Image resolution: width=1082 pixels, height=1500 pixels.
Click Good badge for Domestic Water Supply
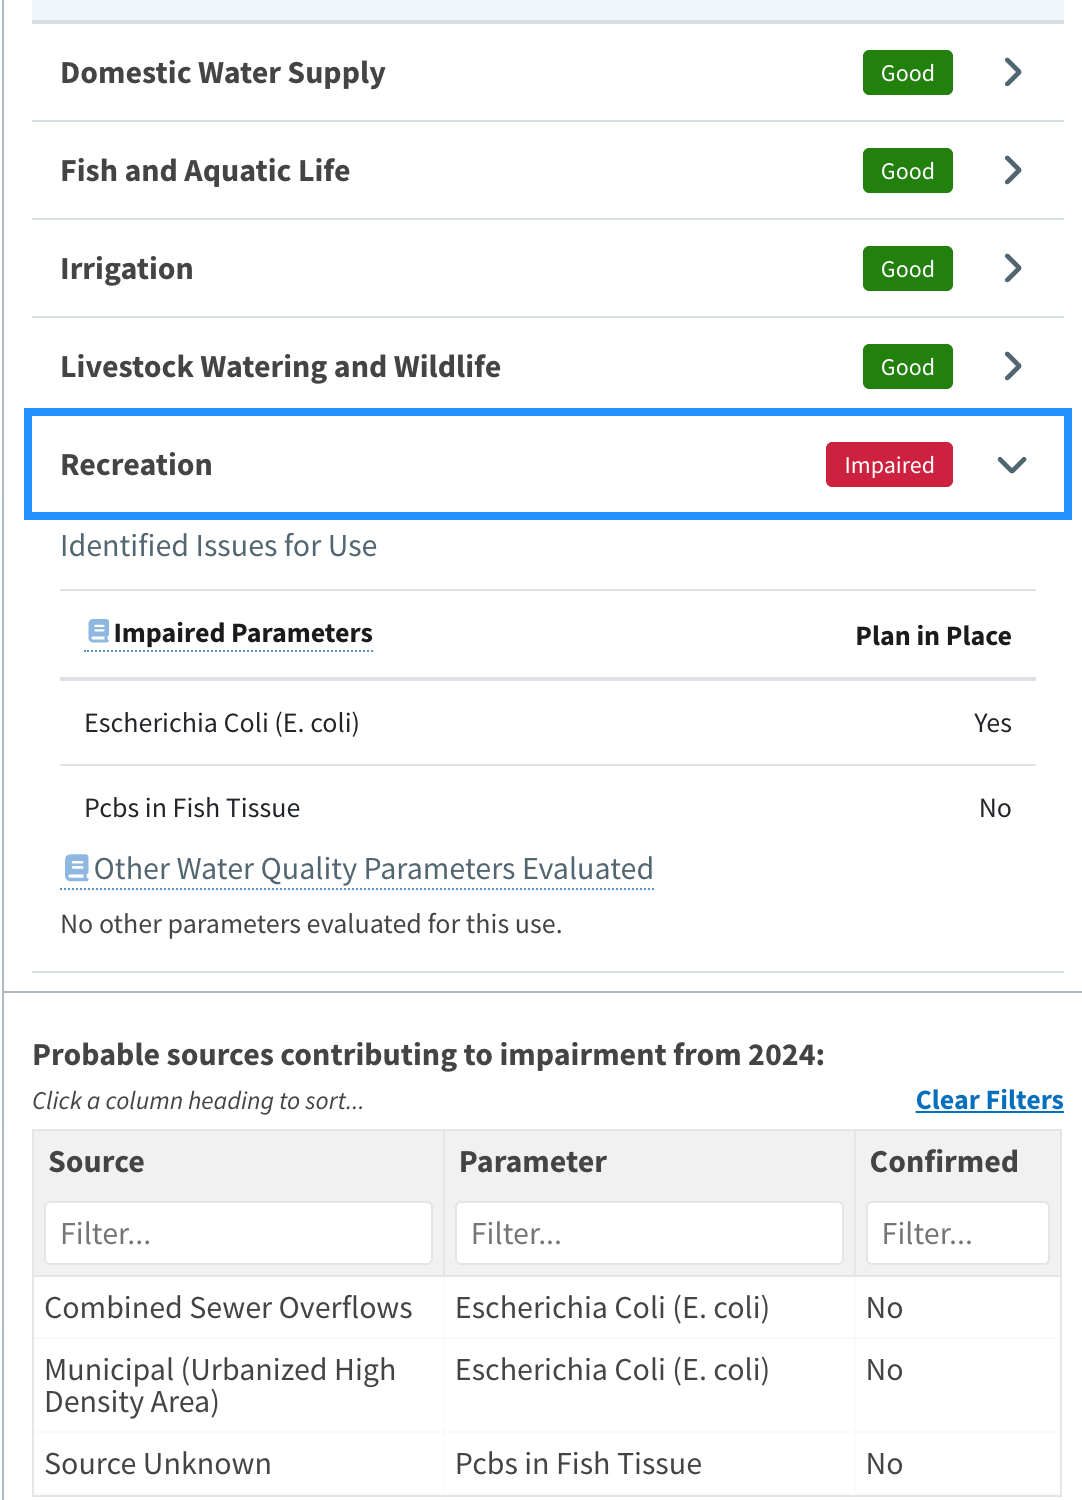pos(907,73)
